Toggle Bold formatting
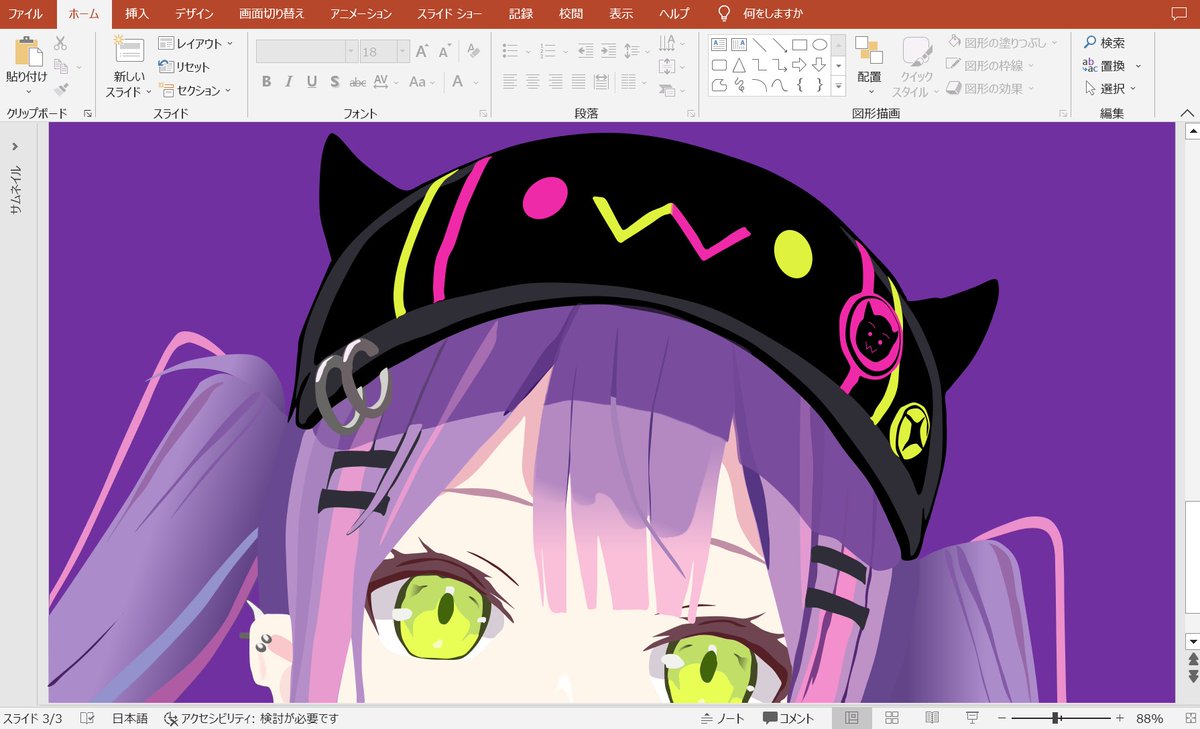 [x=266, y=82]
